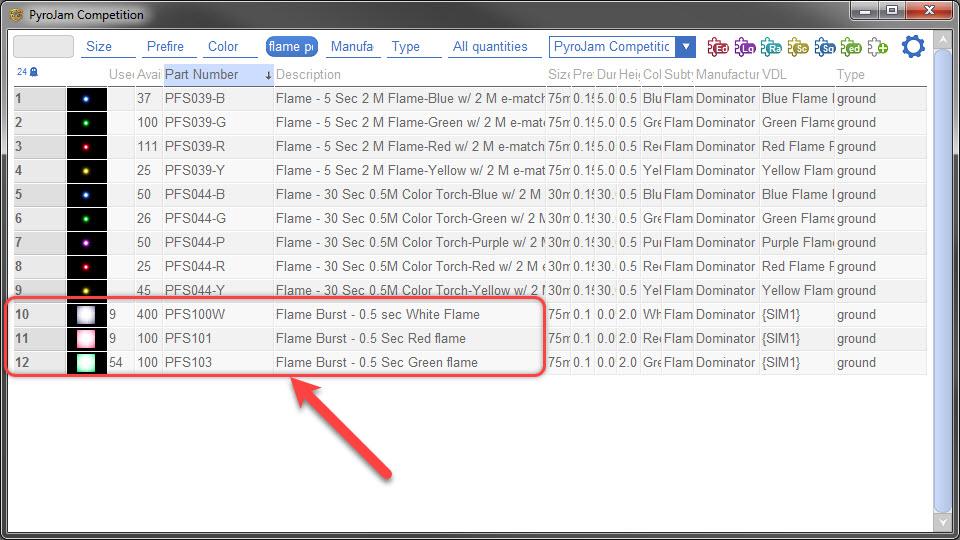Screen dimensions: 960x540
Task: Open the All quantities filter
Action: pos(490,47)
